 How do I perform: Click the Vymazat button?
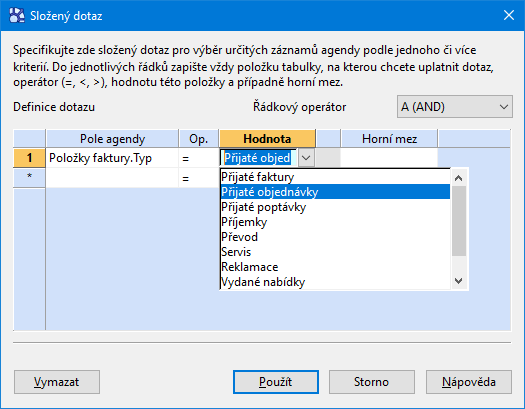coord(57,382)
